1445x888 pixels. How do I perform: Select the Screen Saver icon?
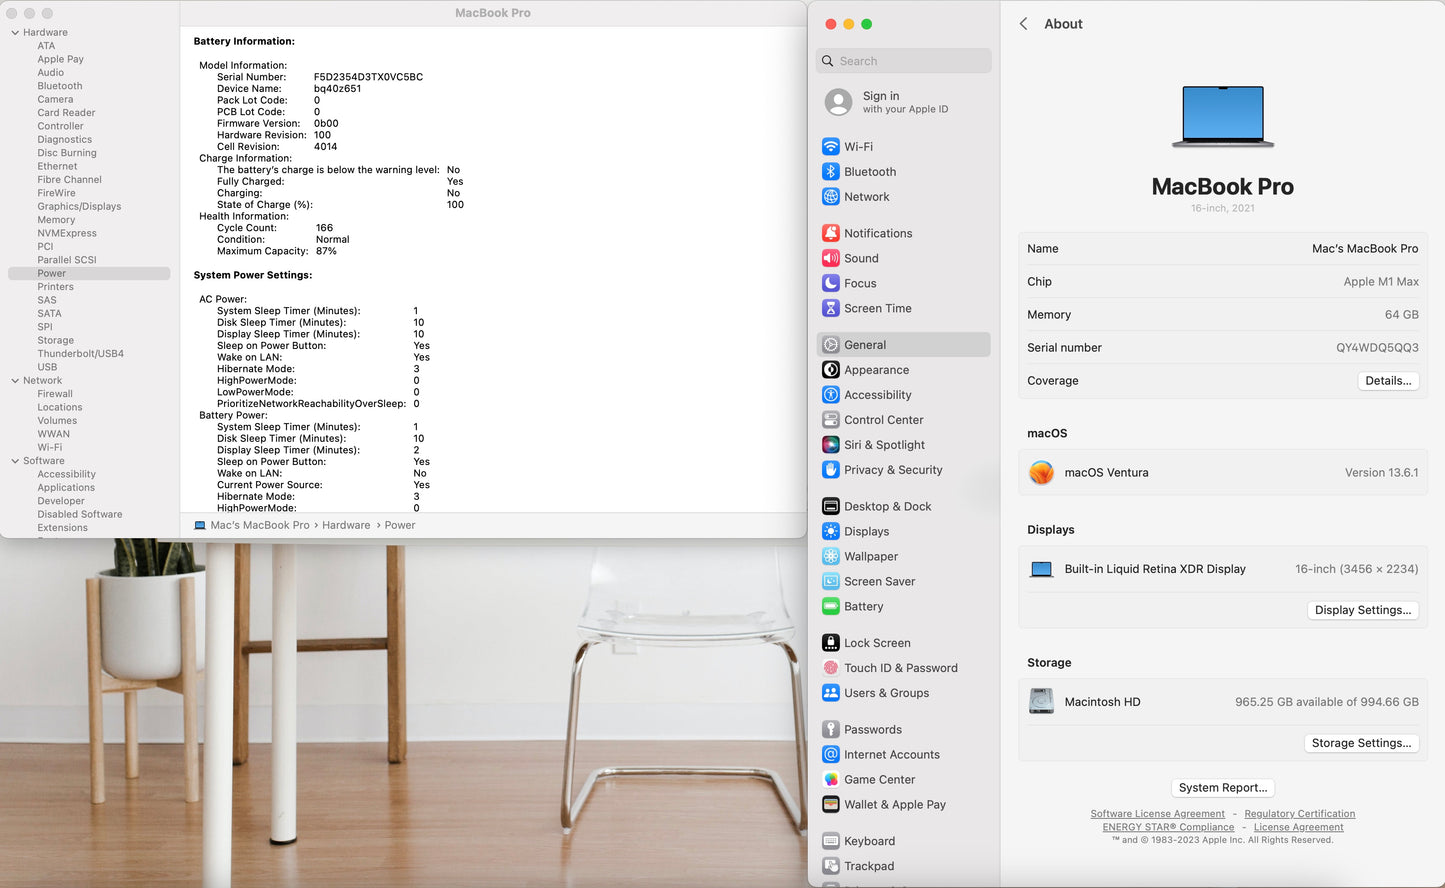tap(831, 581)
